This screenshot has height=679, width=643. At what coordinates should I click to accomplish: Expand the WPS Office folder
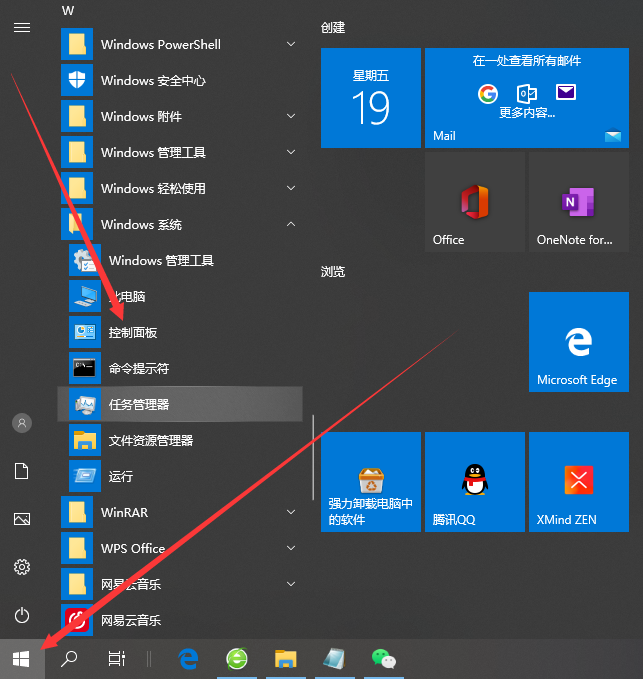291,548
